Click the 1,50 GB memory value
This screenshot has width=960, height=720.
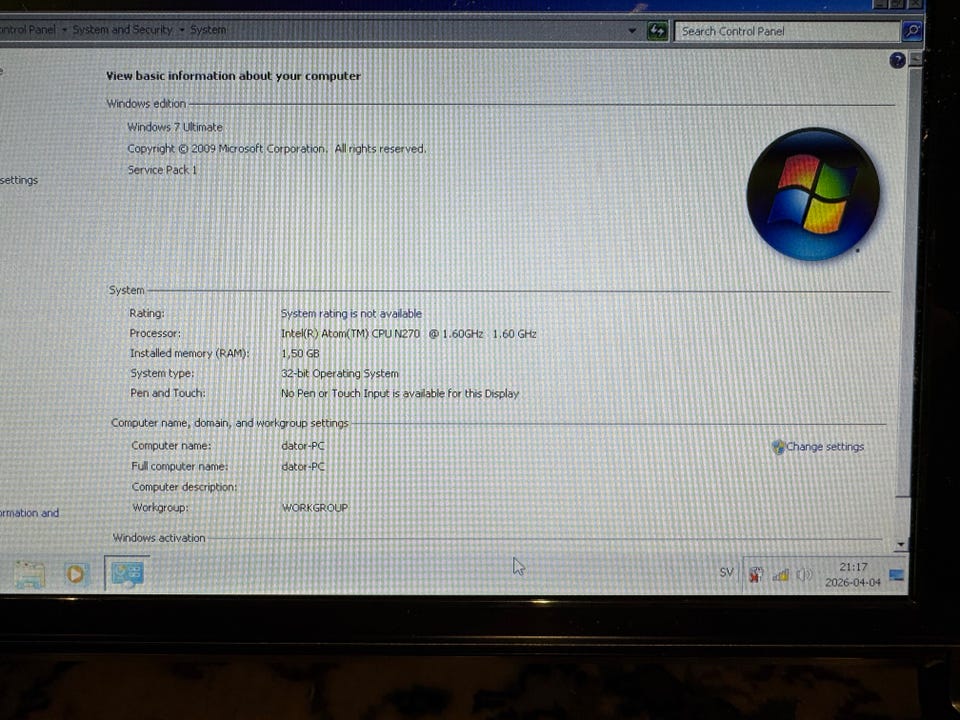tap(300, 353)
